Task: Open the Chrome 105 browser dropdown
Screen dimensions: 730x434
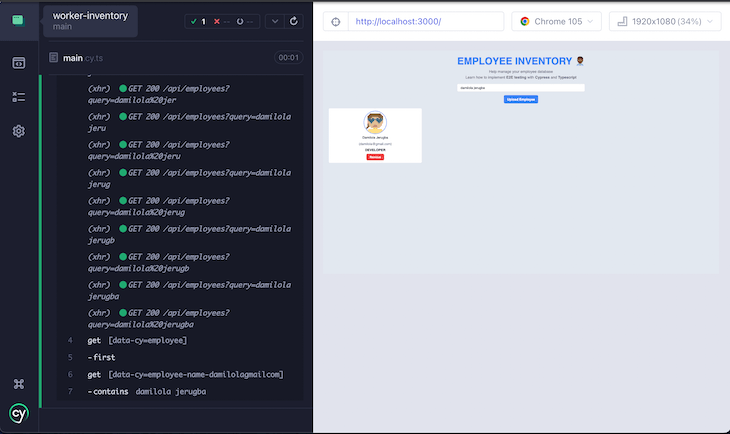Action: [x=557, y=21]
